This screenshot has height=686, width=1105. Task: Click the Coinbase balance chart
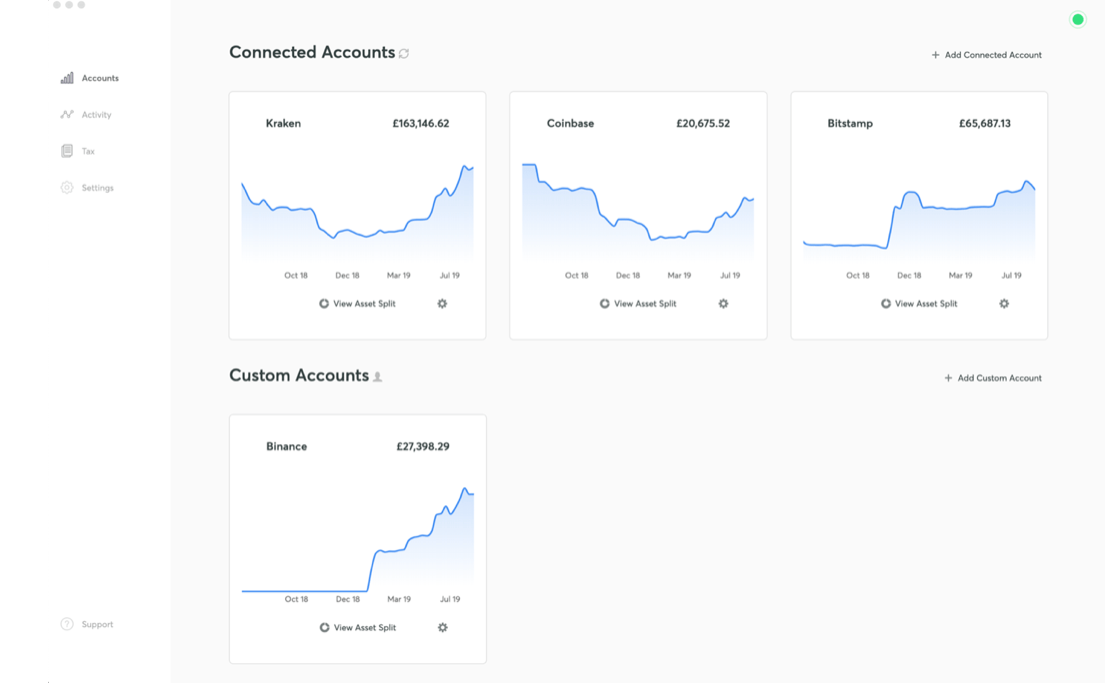(638, 212)
